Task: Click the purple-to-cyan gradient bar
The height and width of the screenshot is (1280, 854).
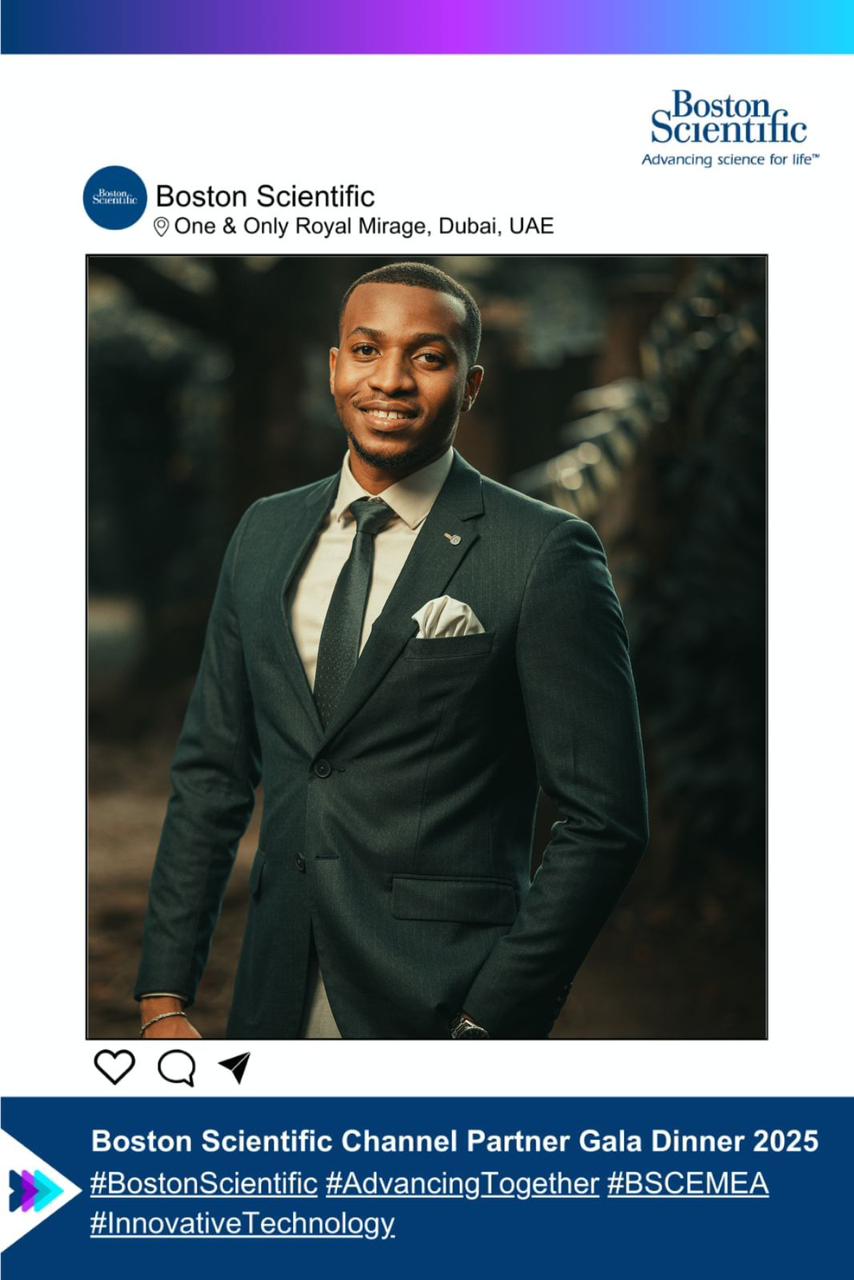Action: pyautogui.click(x=427, y=27)
